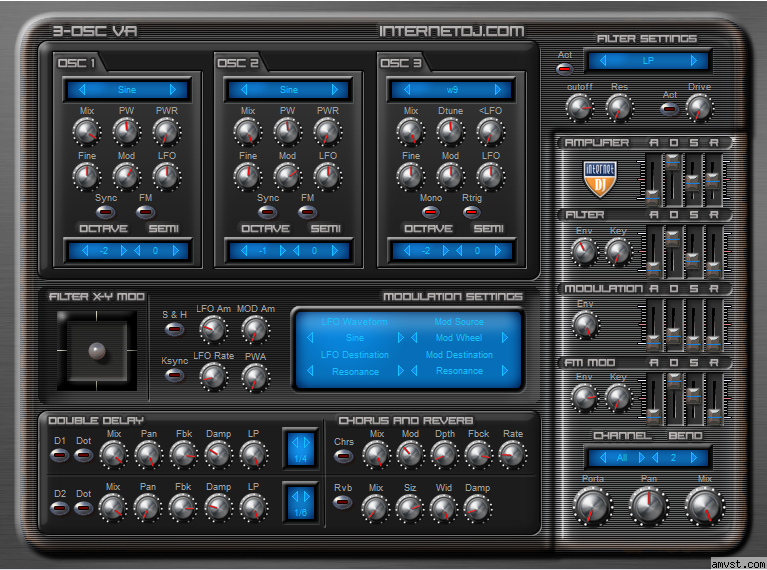Enable OSC 3 Rtrig switch
The height and width of the screenshot is (570, 767).
(471, 212)
